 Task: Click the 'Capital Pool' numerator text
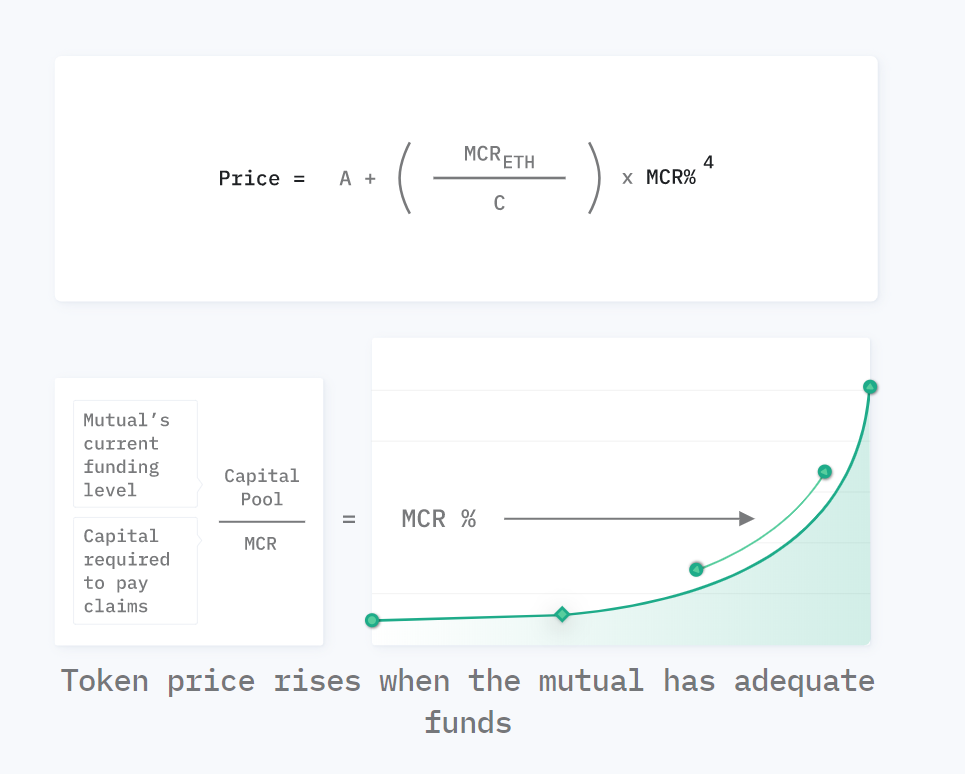pyautogui.click(x=262, y=487)
